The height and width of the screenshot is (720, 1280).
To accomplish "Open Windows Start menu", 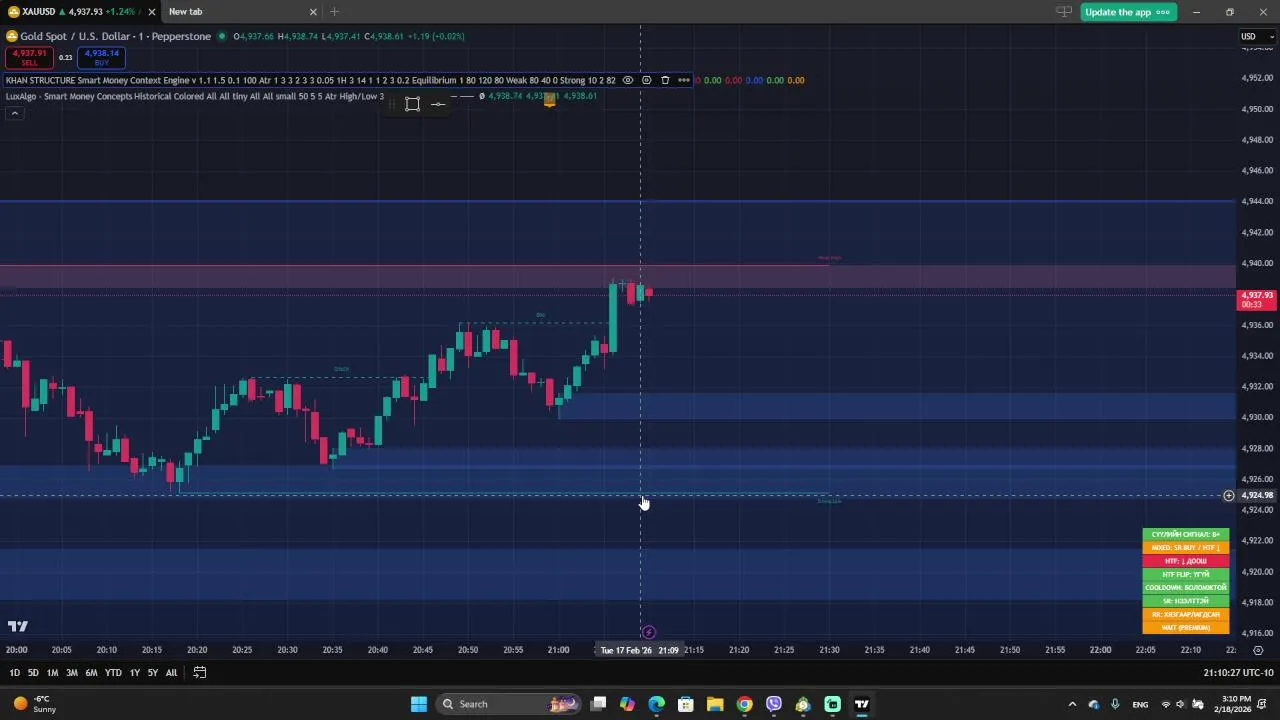I will pyautogui.click(x=419, y=704).
